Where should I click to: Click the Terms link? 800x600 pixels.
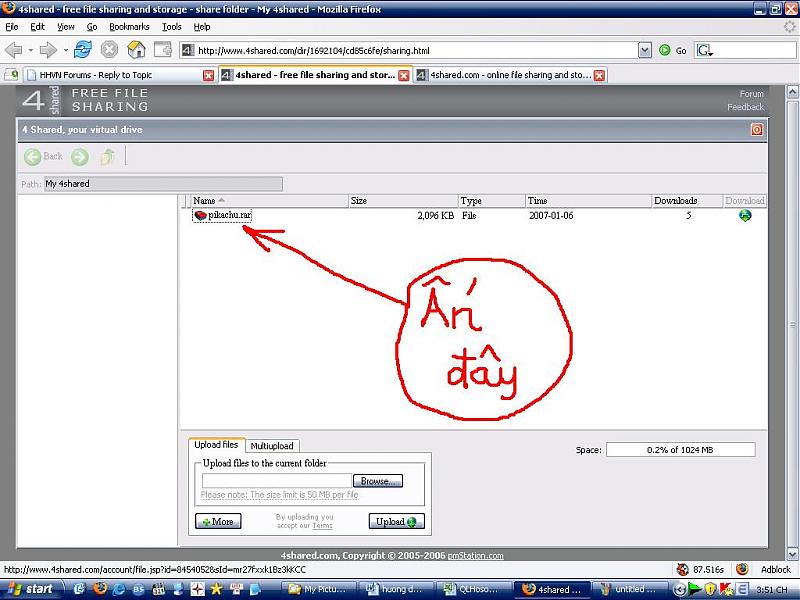322,526
